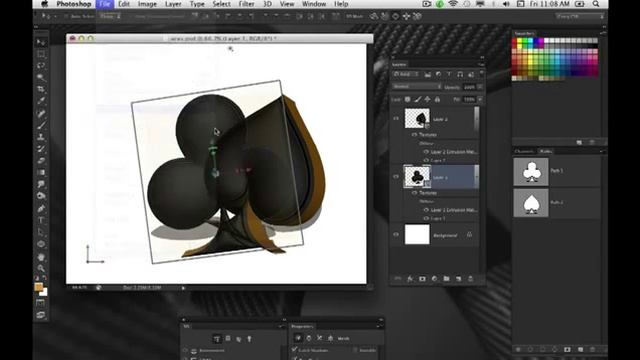Open the Layer menu
Viewport: 640px width, 360px height.
pos(173,4)
